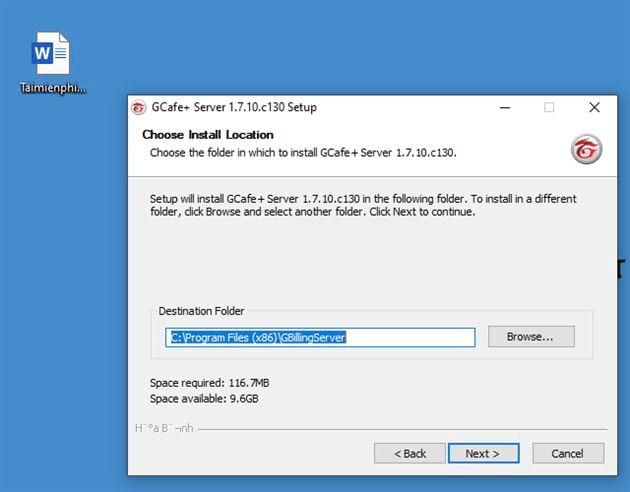This screenshot has height=492, width=630.
Task: Click the Garena logo in installer header
Action: coord(585,149)
